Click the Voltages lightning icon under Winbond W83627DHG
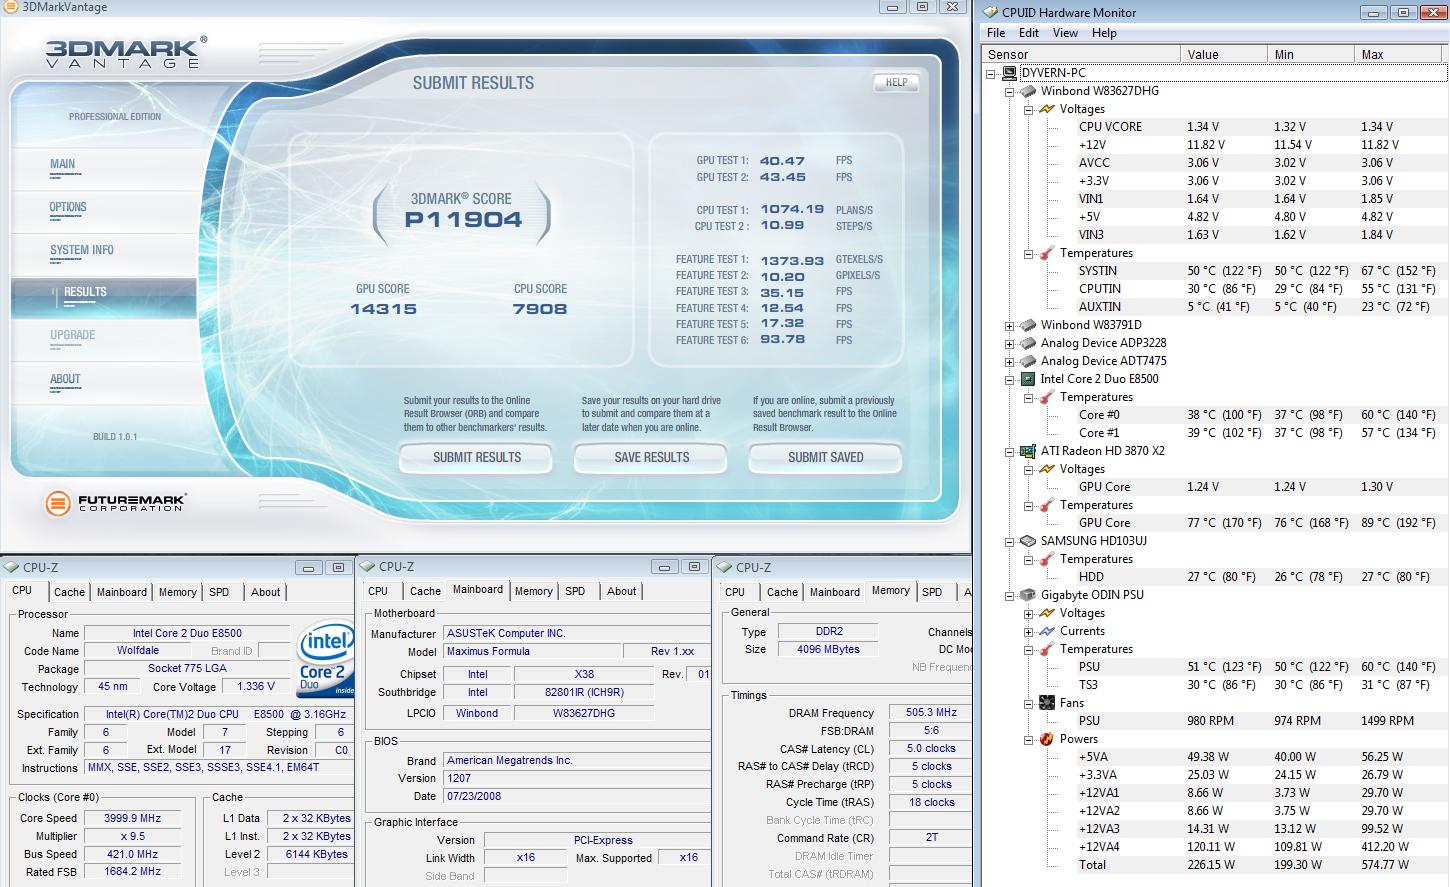Screen dimensions: 1450x887 (x=1047, y=109)
